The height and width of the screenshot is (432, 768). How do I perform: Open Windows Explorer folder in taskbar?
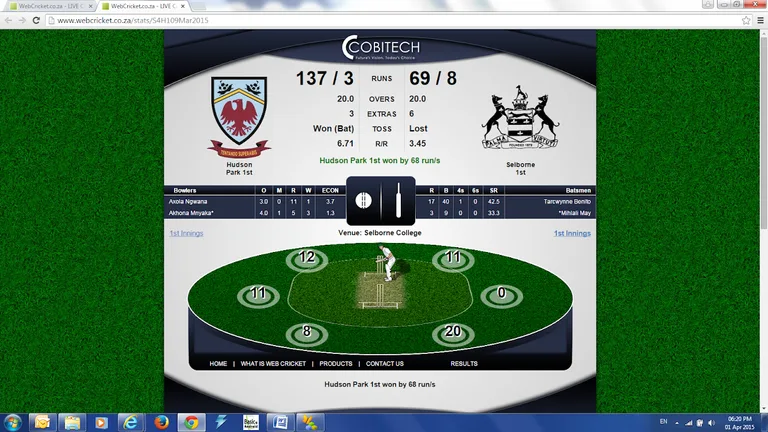[x=72, y=422]
